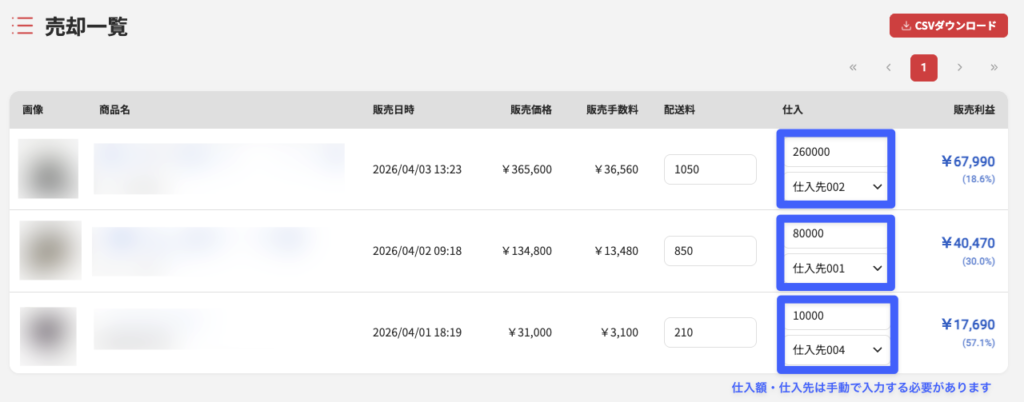
Task: Click the shipping fee field showing 210
Action: 710,333
